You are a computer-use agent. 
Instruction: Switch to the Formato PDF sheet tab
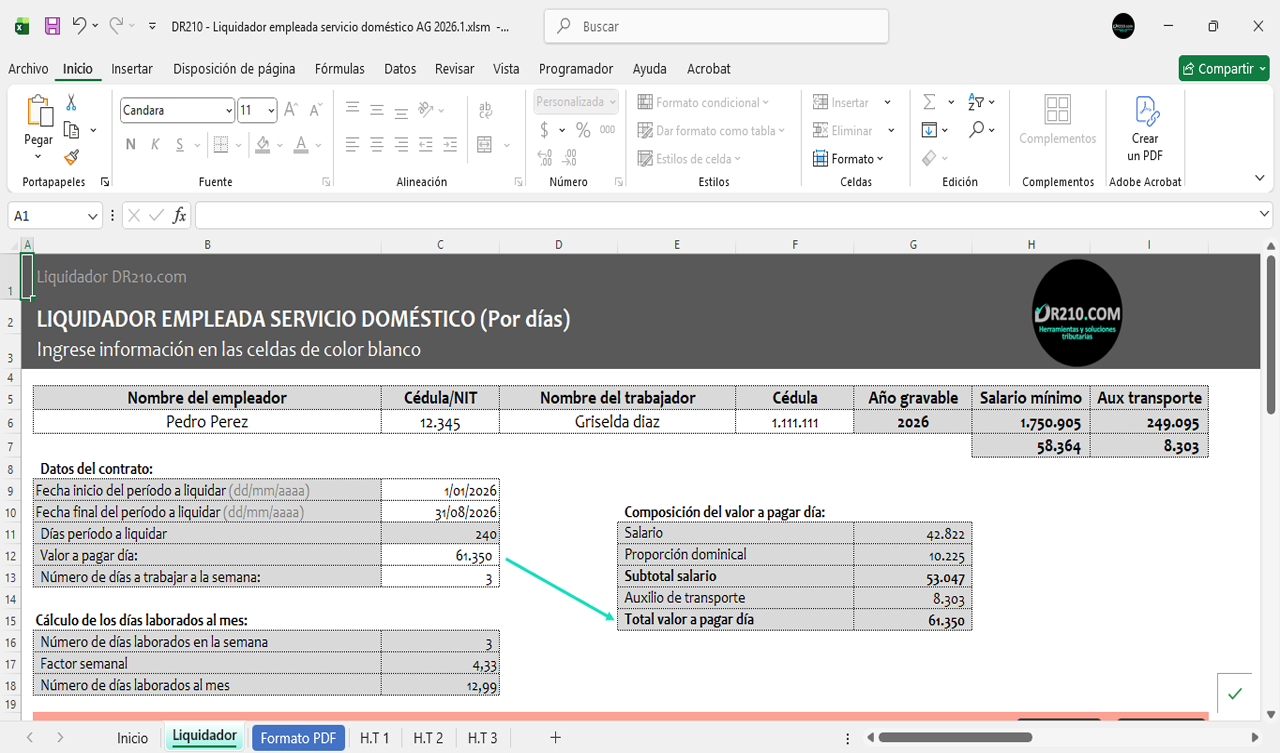pyautogui.click(x=297, y=738)
